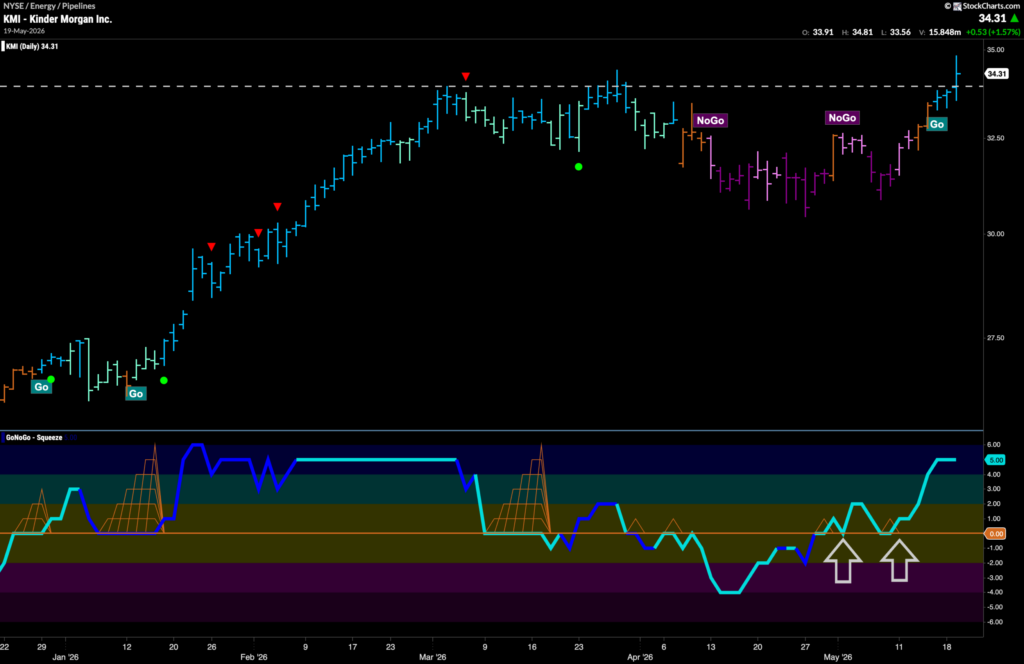The height and width of the screenshot is (664, 1024).
Task: Click the Jan '26 date axis label
Action: pos(65,657)
